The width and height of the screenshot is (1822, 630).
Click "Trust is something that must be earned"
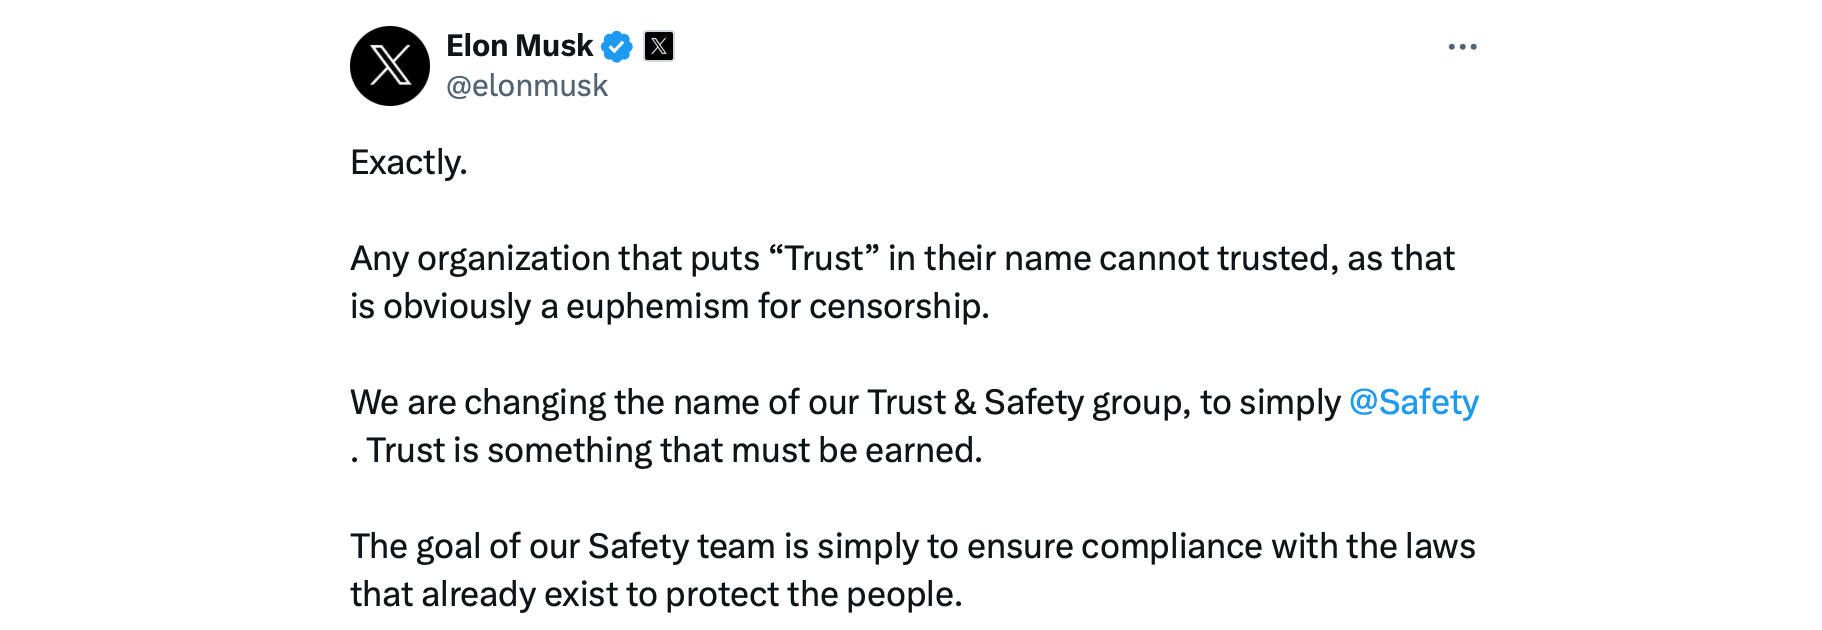674,450
